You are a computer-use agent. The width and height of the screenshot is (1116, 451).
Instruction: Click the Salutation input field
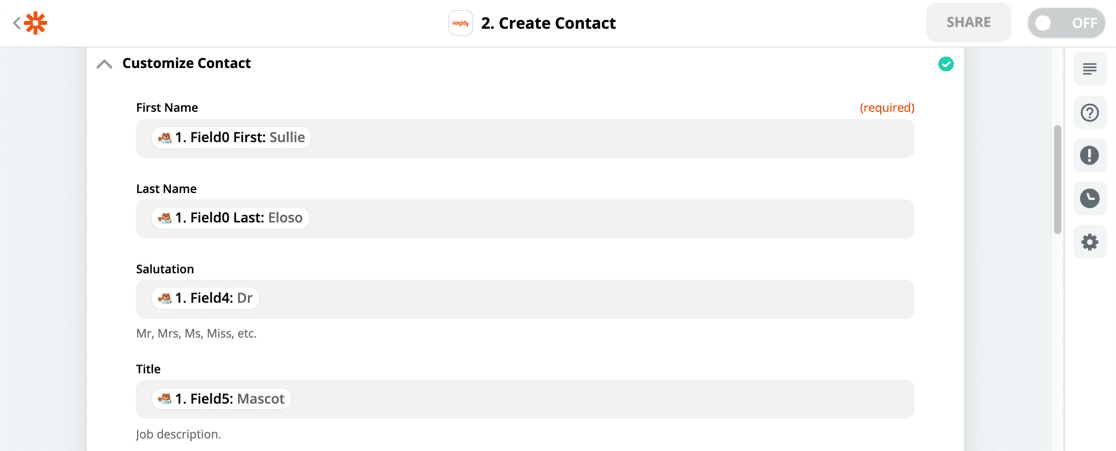(525, 299)
